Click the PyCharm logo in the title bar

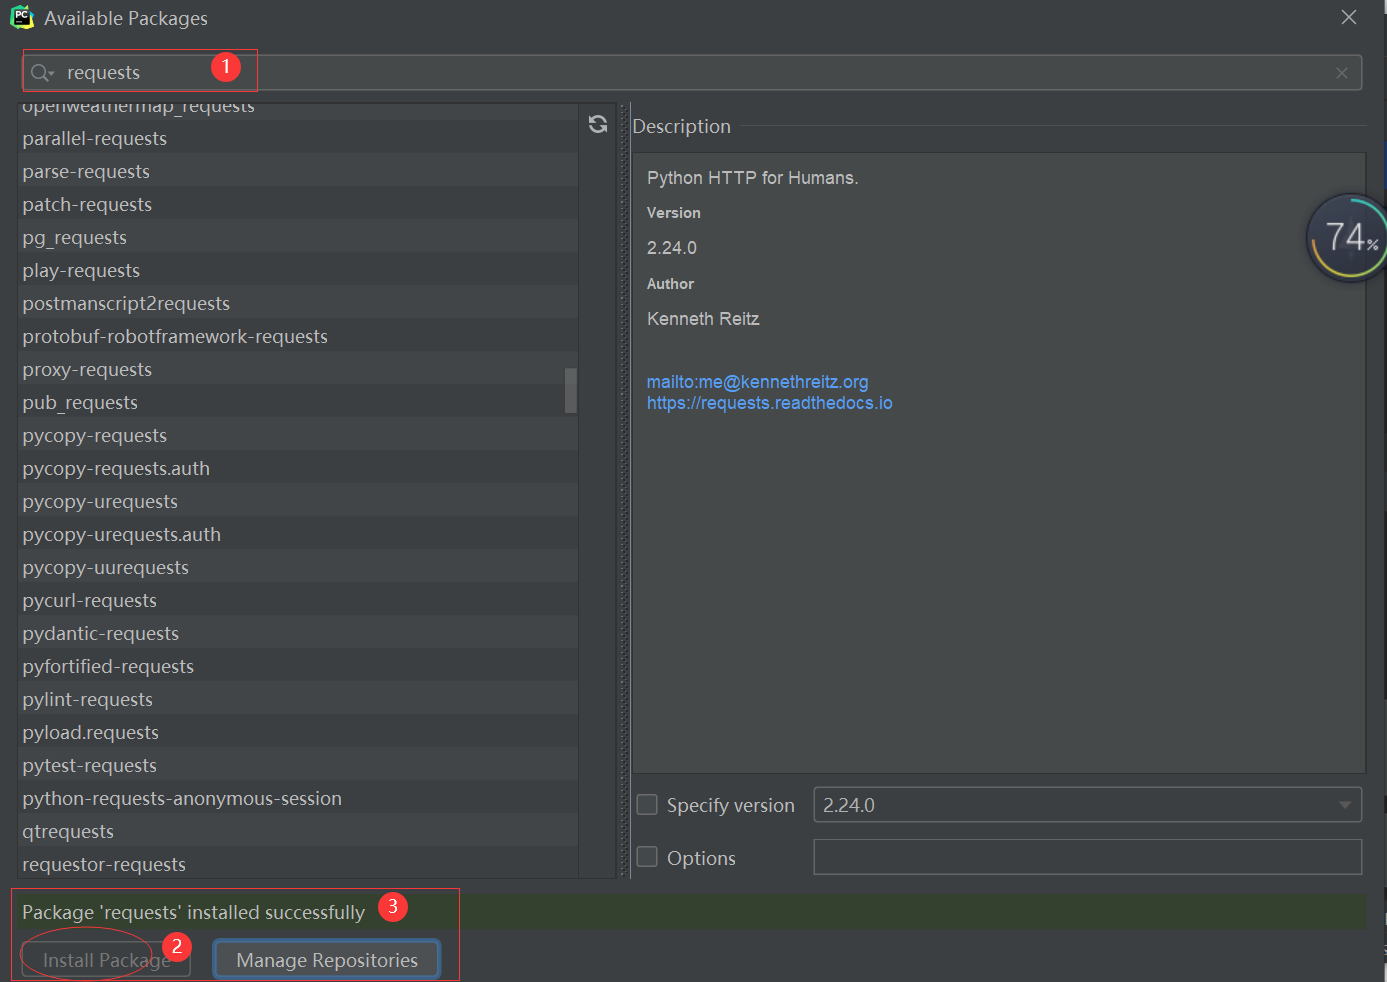point(21,16)
